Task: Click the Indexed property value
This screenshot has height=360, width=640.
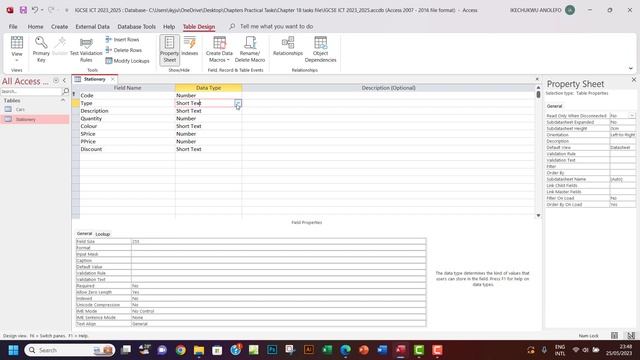Action: click(279, 299)
